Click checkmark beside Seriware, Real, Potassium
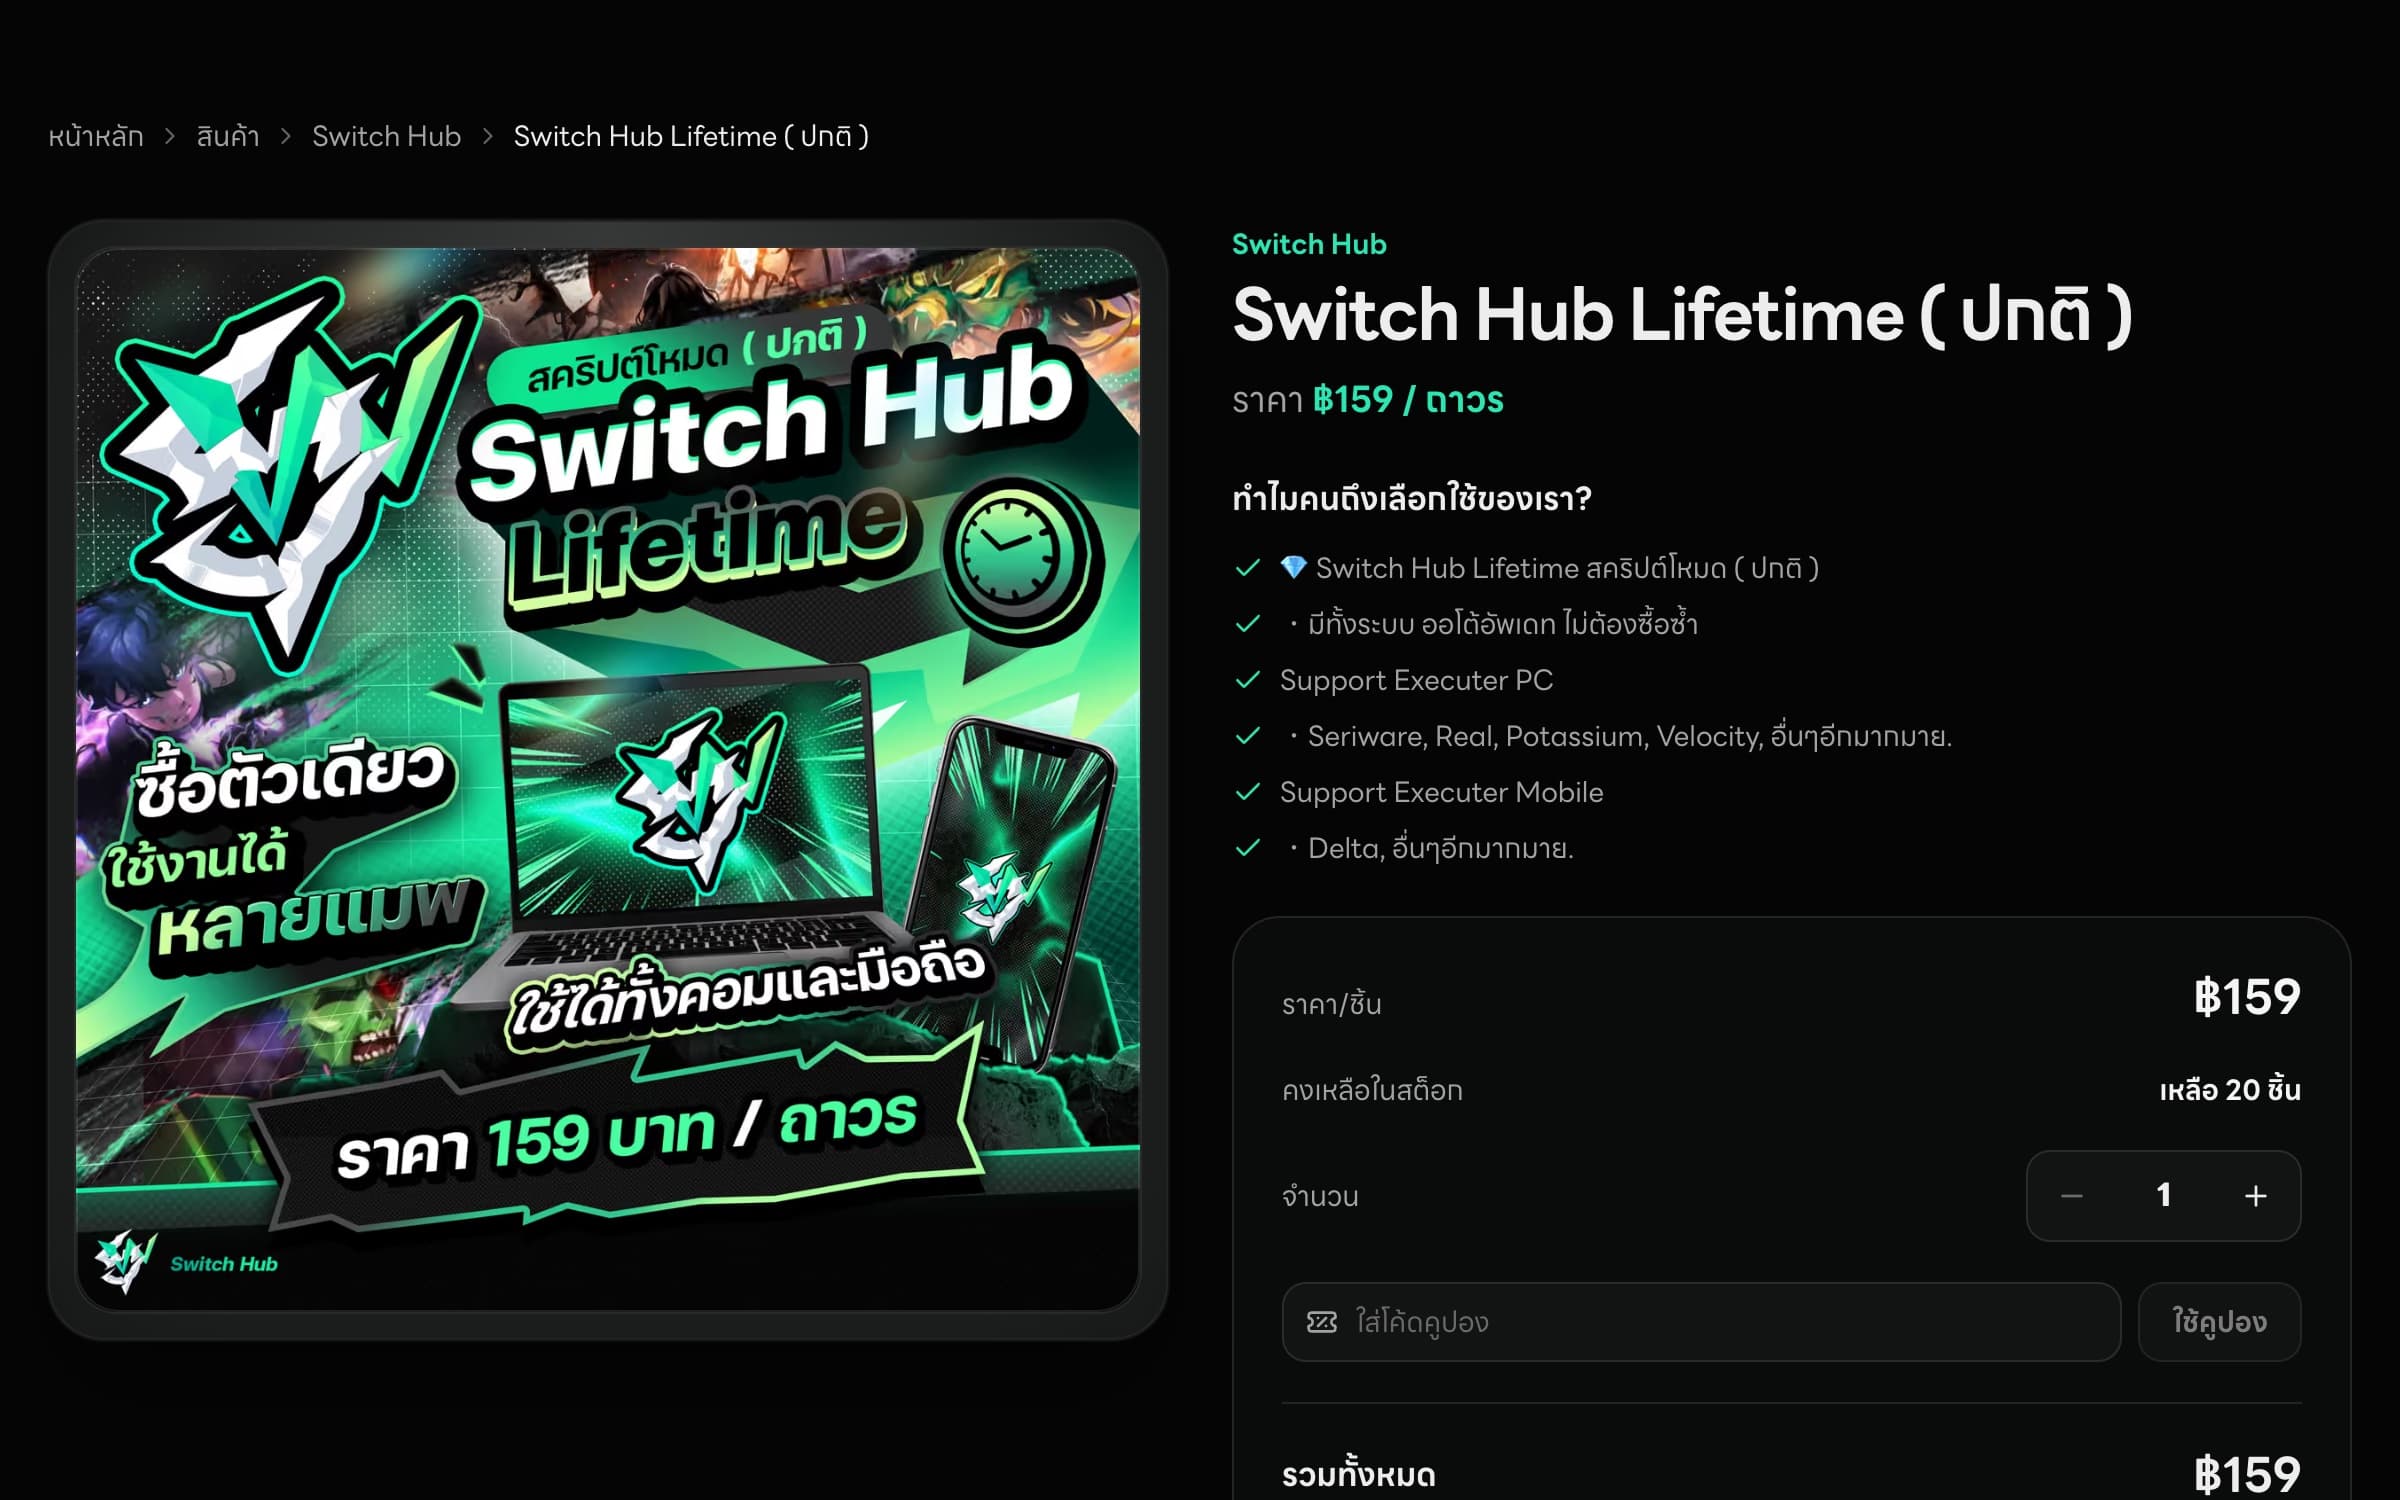This screenshot has width=2400, height=1500. (1248, 736)
